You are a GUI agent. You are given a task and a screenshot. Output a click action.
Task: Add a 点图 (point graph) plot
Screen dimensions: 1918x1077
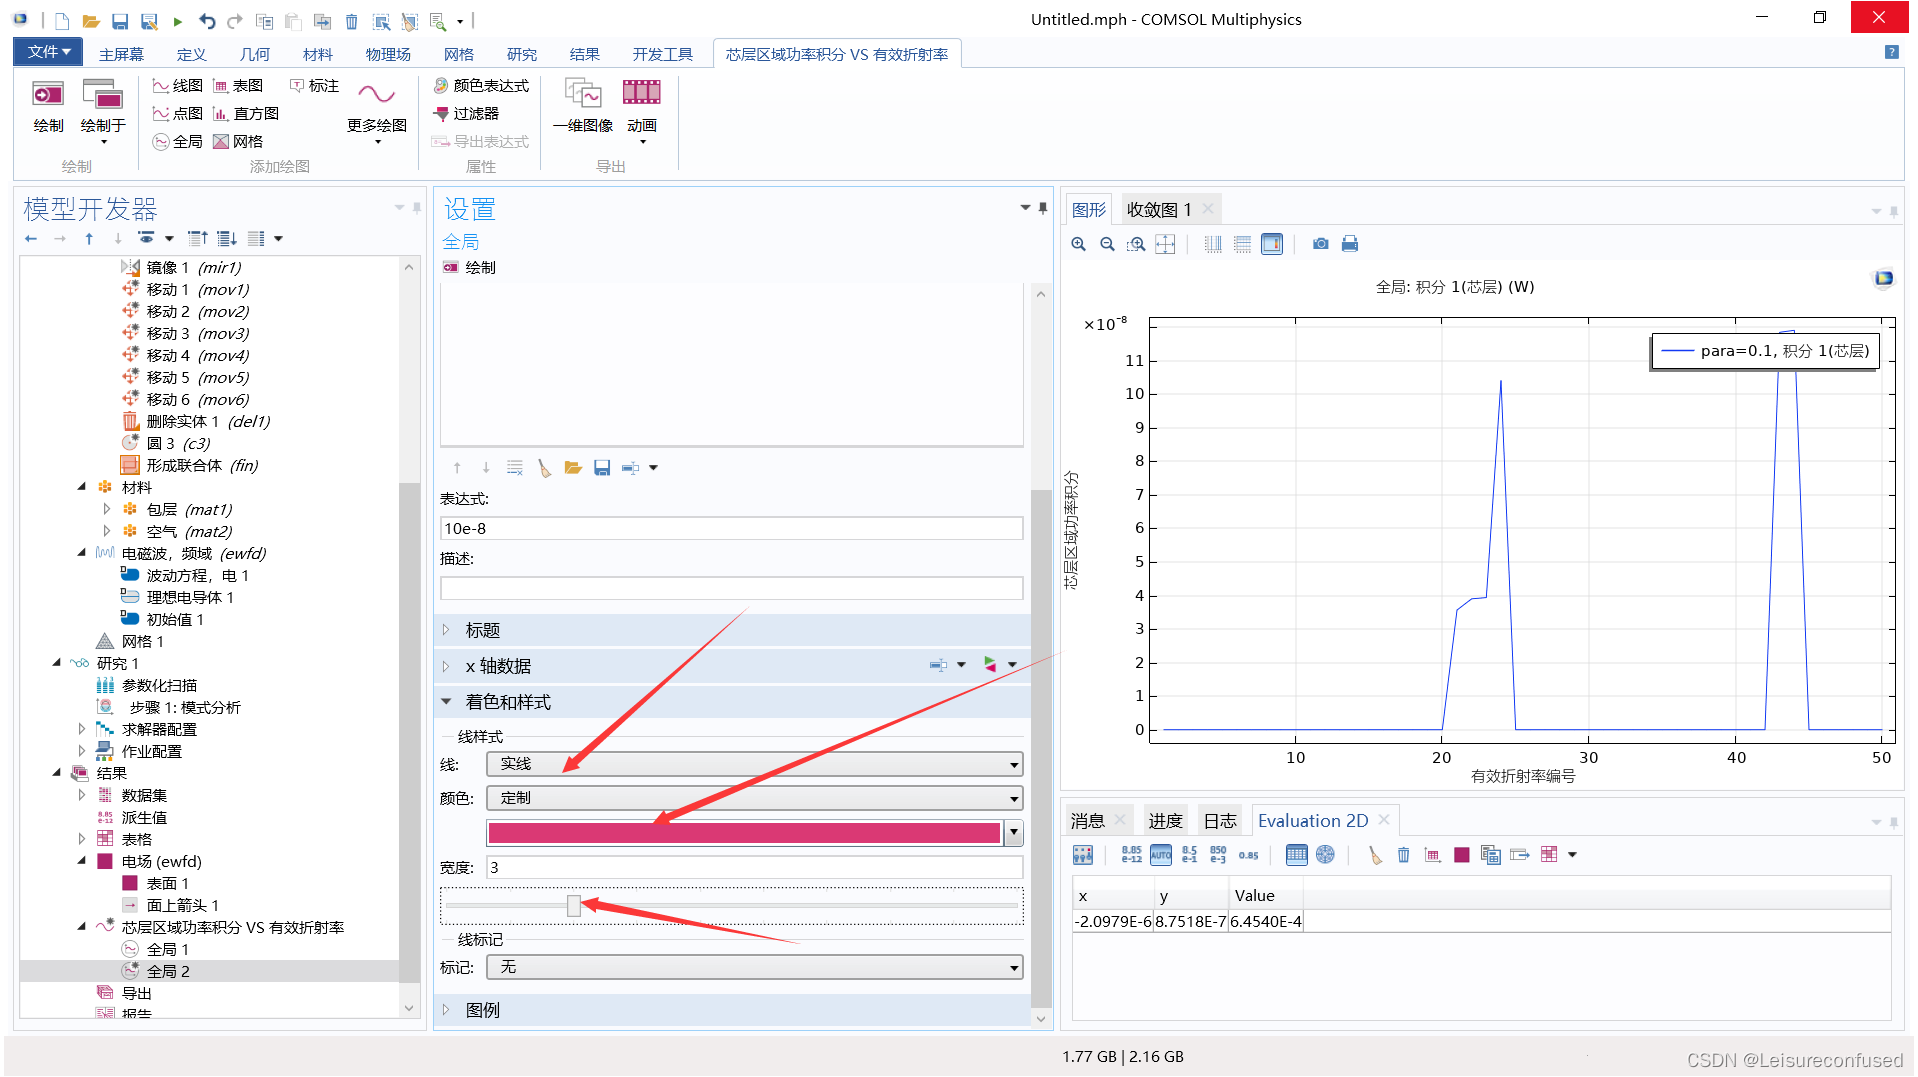tap(178, 114)
